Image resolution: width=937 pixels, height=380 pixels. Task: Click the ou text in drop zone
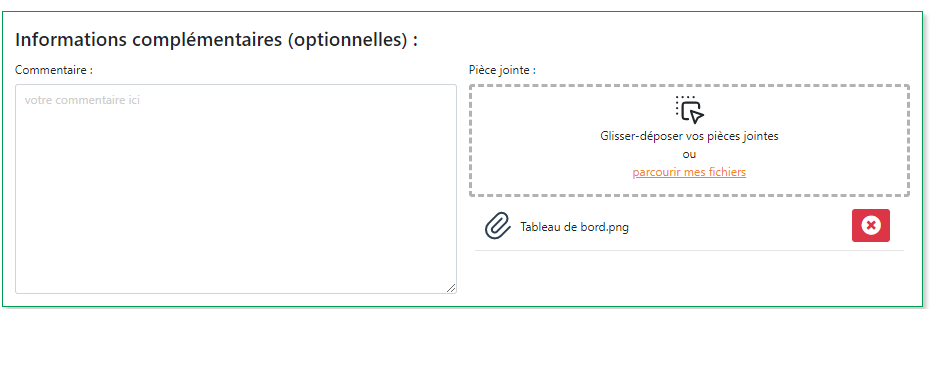(x=689, y=154)
